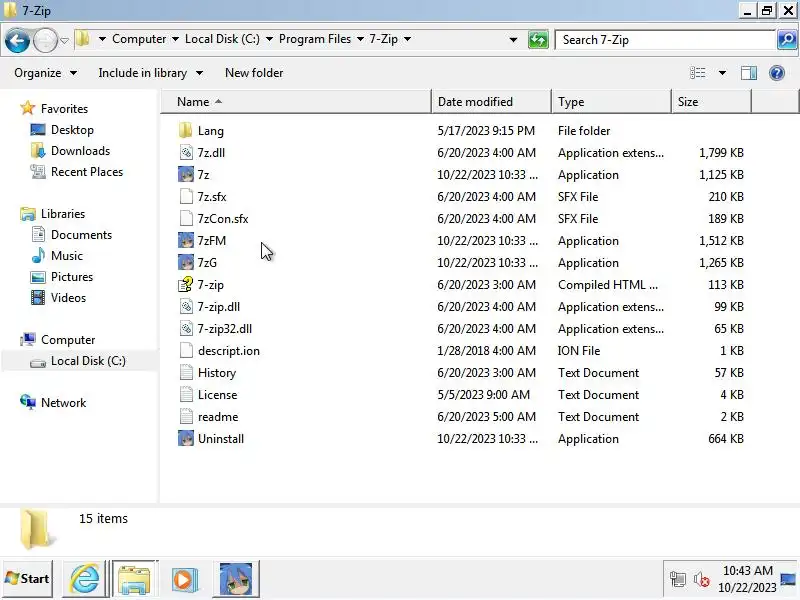This screenshot has width=800, height=600.
Task: Open Favorites in navigation pane
Action: (64, 109)
